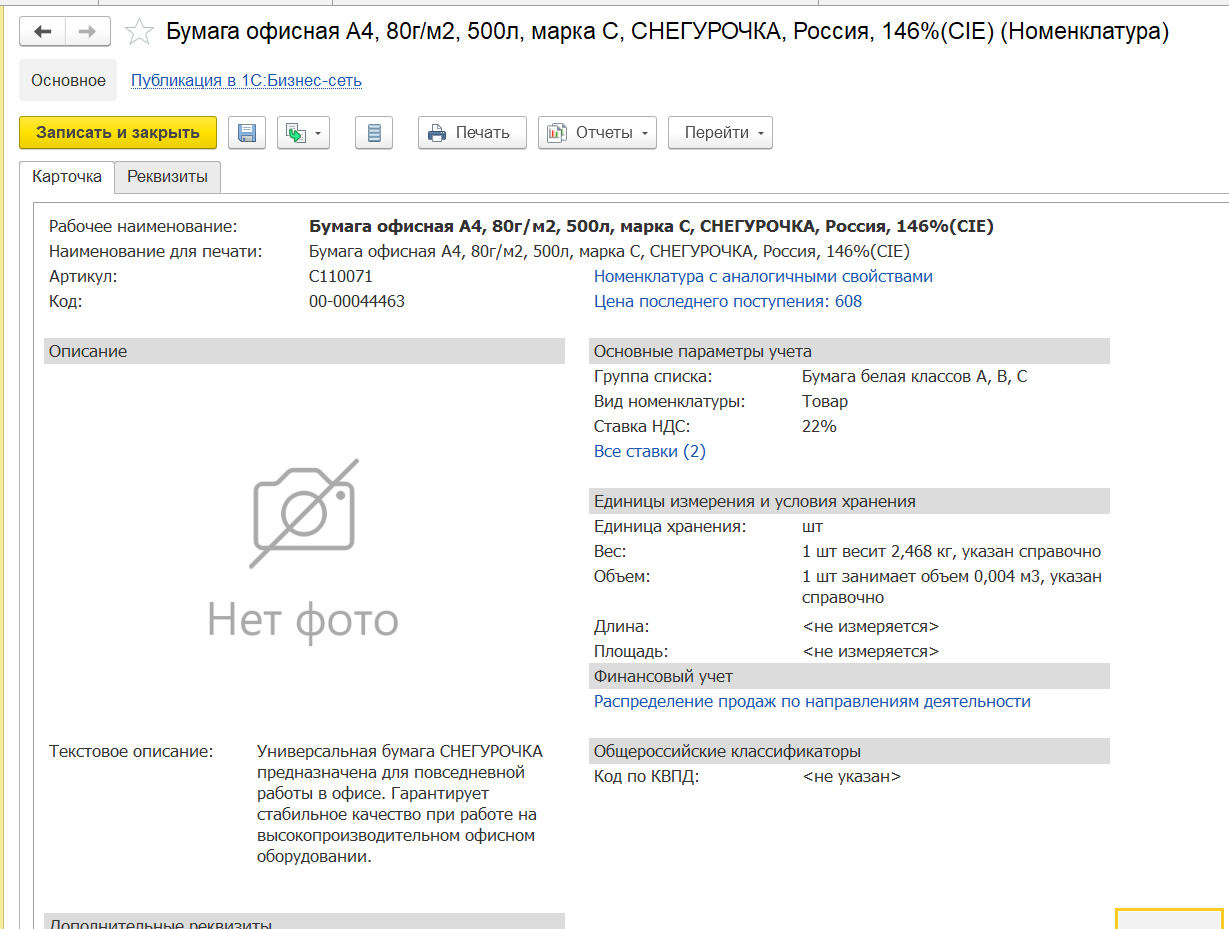Image resolution: width=1229 pixels, height=929 pixels.
Task: Select the Основное section
Action: pyautogui.click(x=68, y=80)
